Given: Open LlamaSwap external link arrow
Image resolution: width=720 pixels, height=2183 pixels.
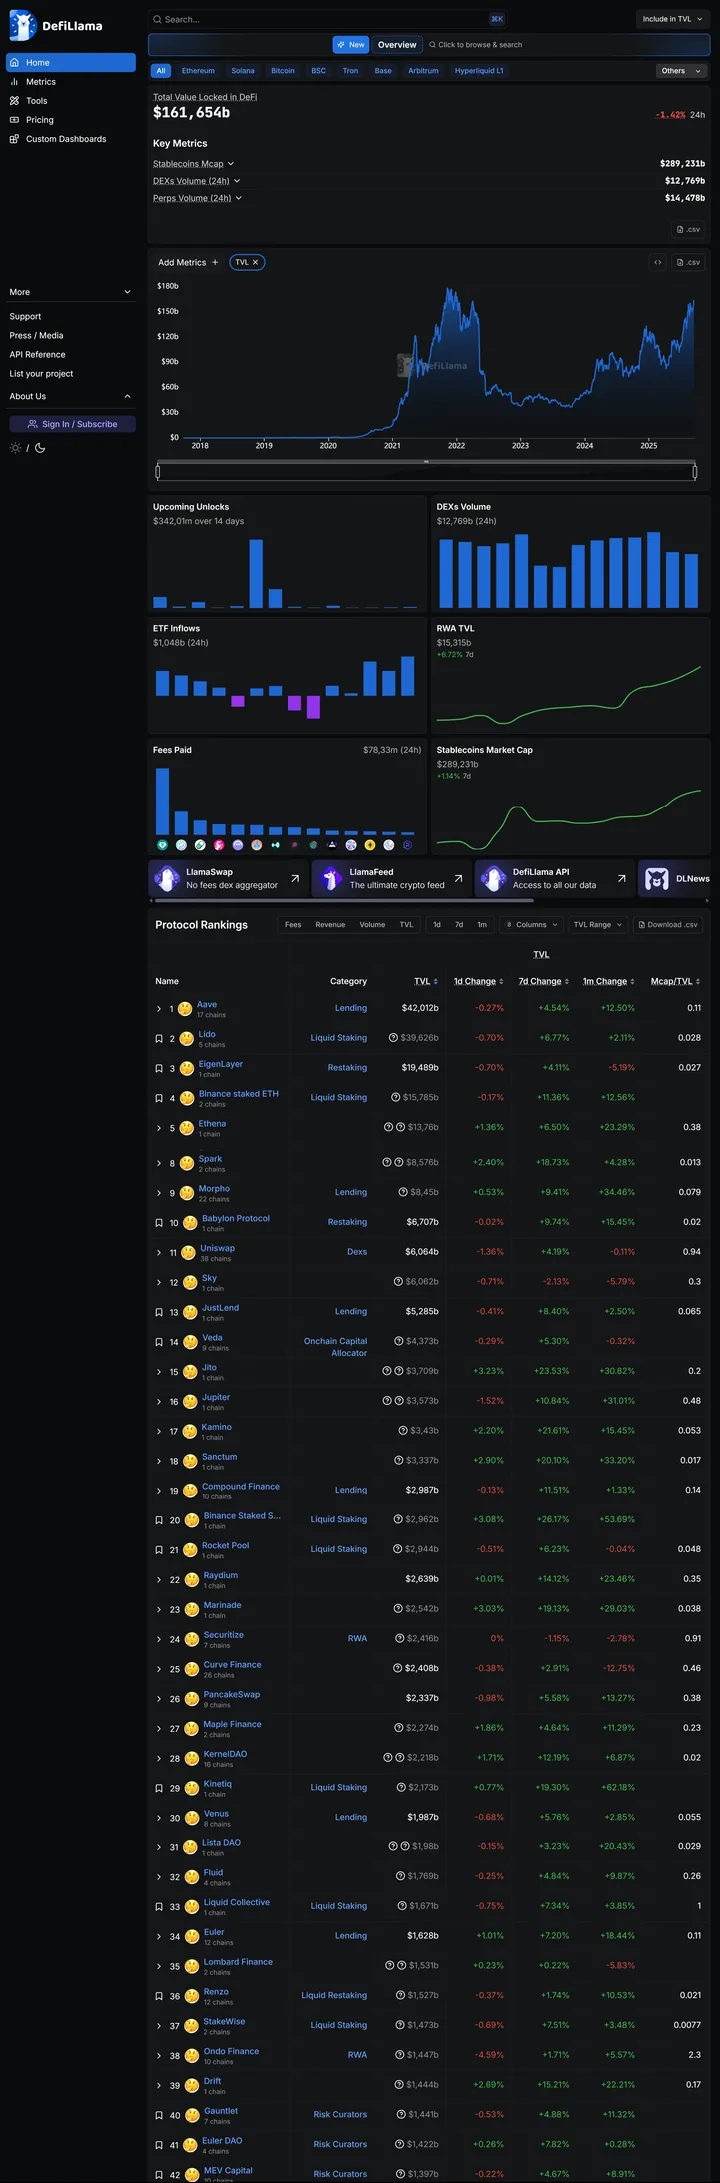Looking at the screenshot, I should click(295, 878).
